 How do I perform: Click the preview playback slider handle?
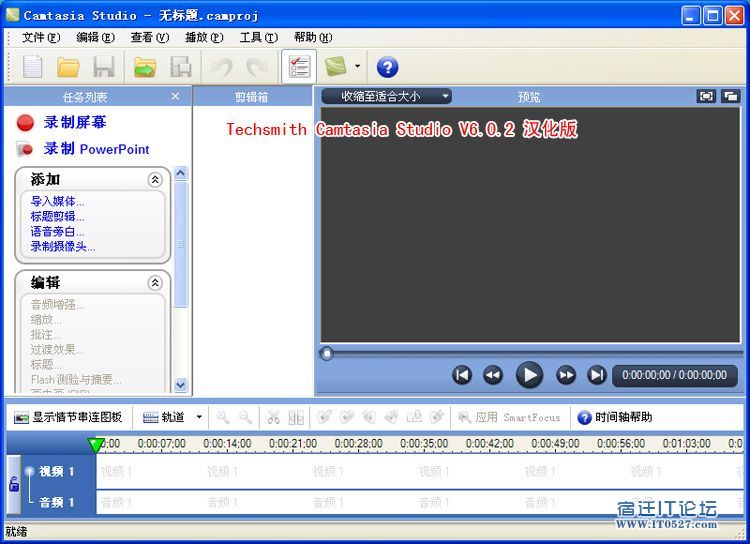[x=327, y=354]
